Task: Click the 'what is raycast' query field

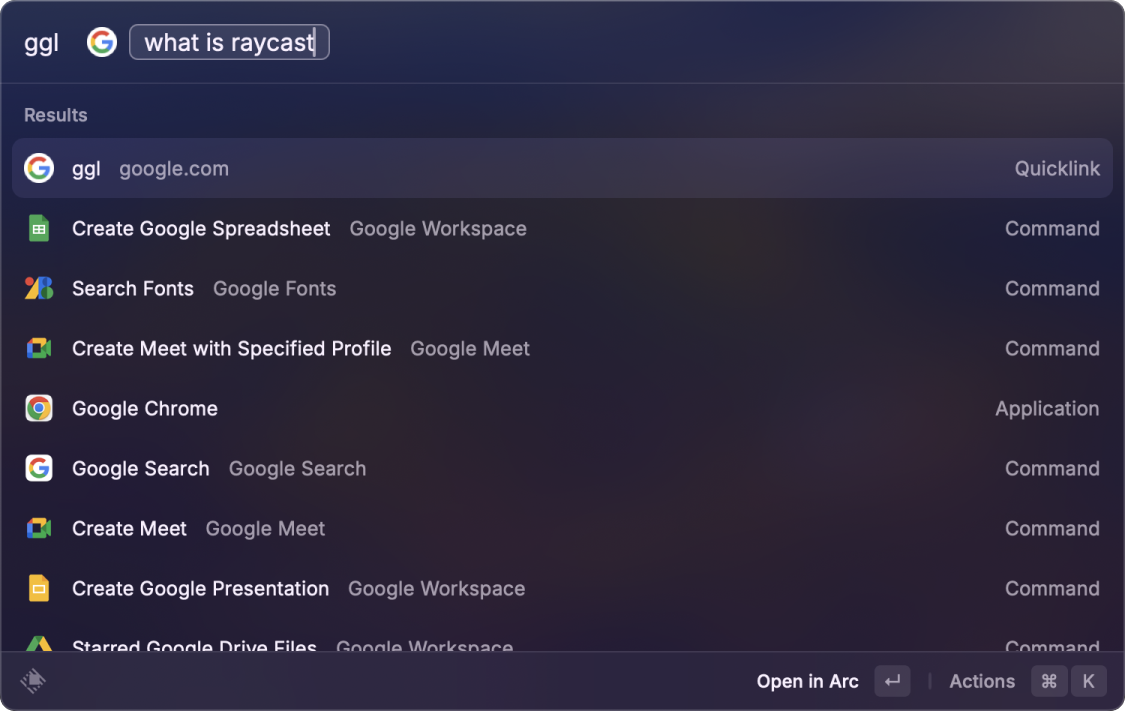Action: (x=229, y=42)
